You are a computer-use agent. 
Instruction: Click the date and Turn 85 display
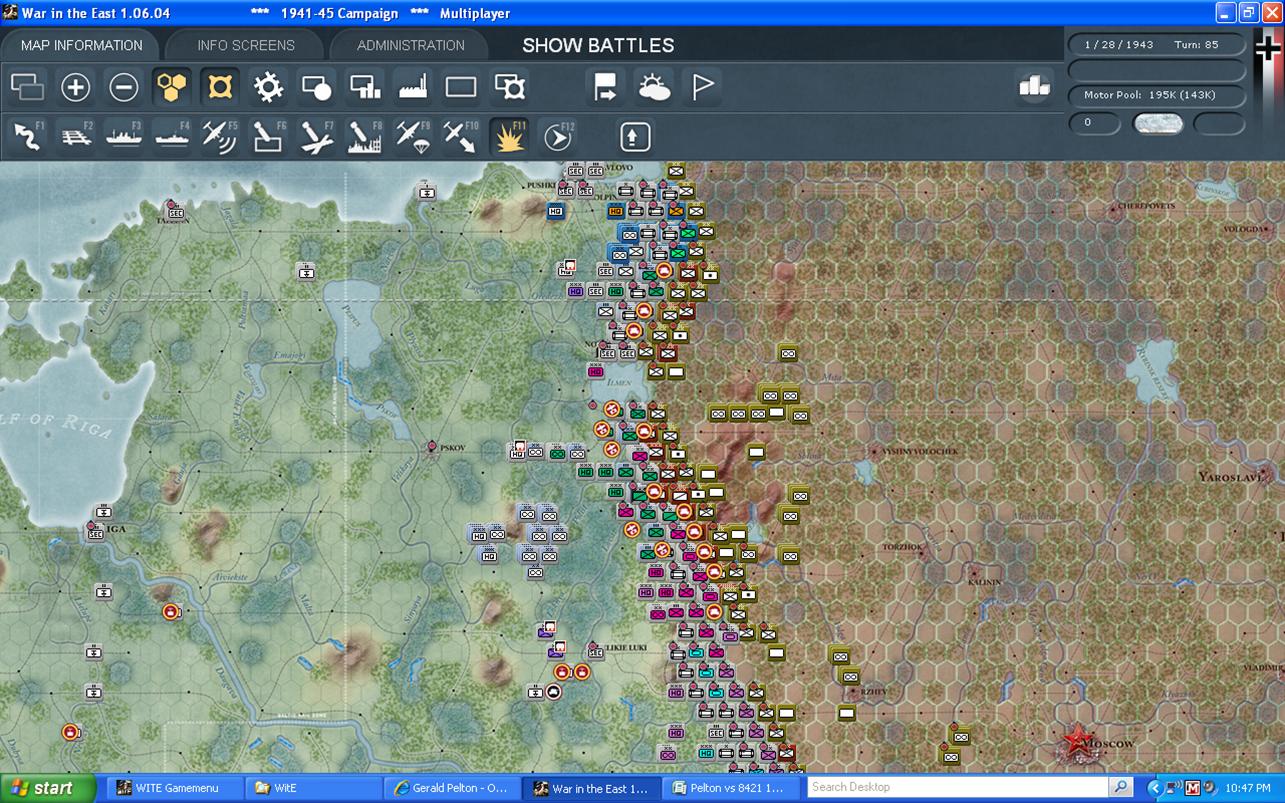coord(1157,45)
